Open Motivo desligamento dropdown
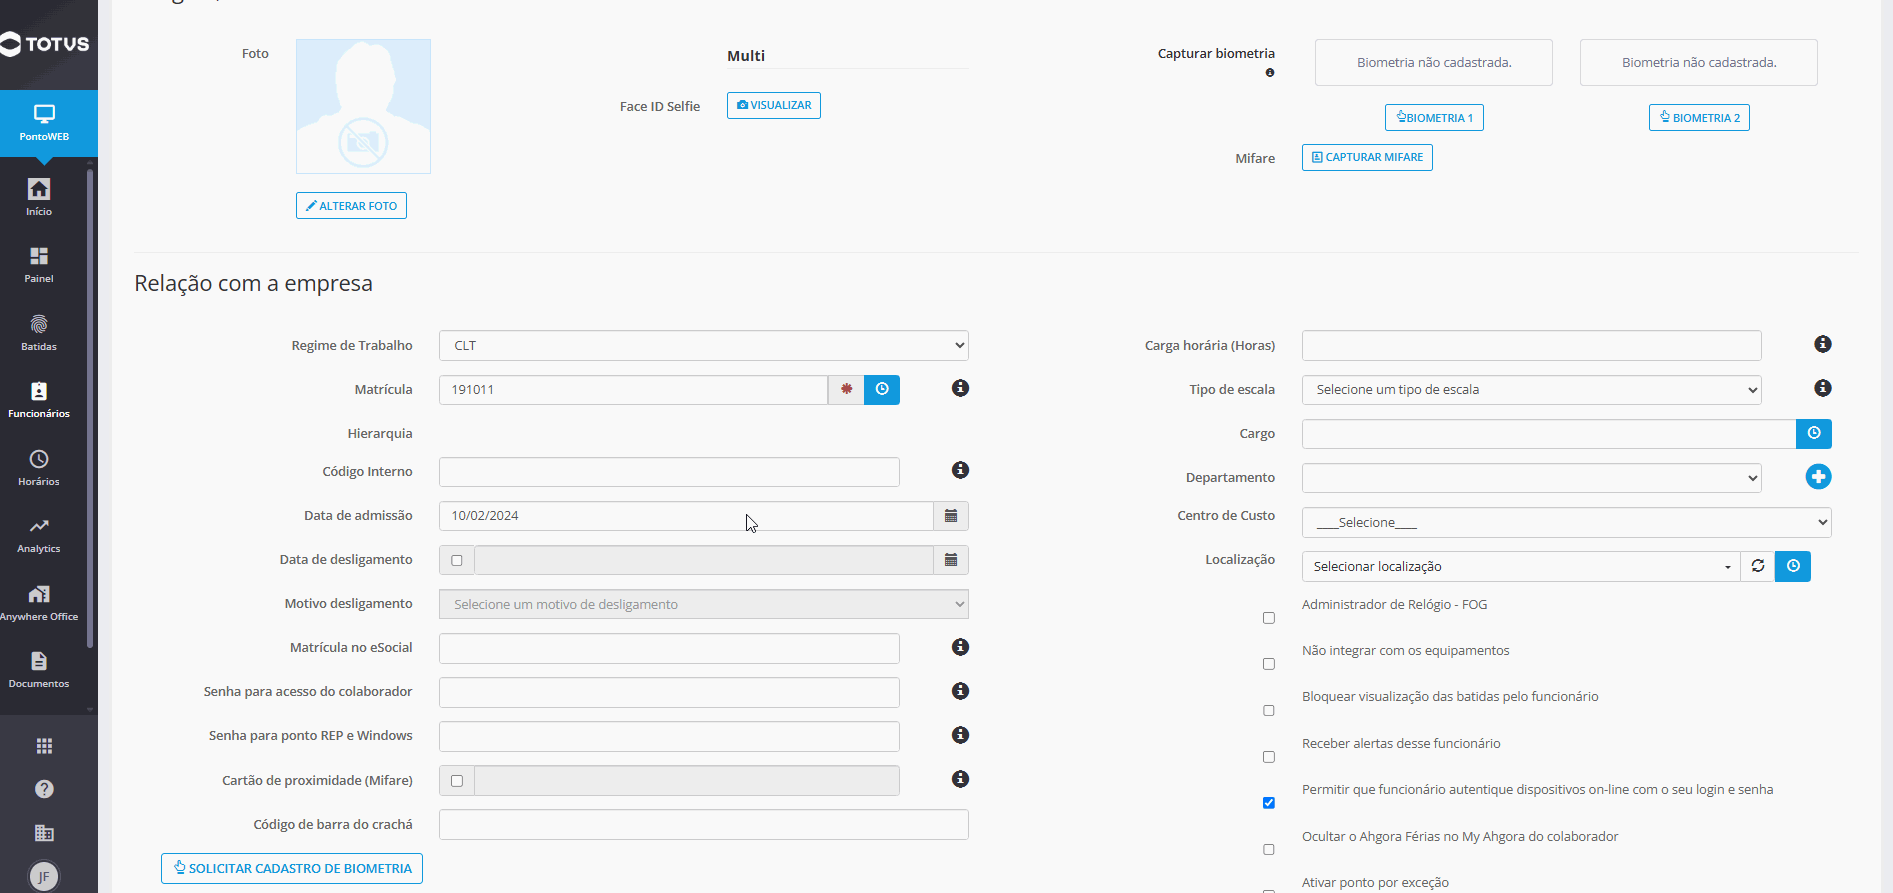The width and height of the screenshot is (1893, 893). coord(704,604)
